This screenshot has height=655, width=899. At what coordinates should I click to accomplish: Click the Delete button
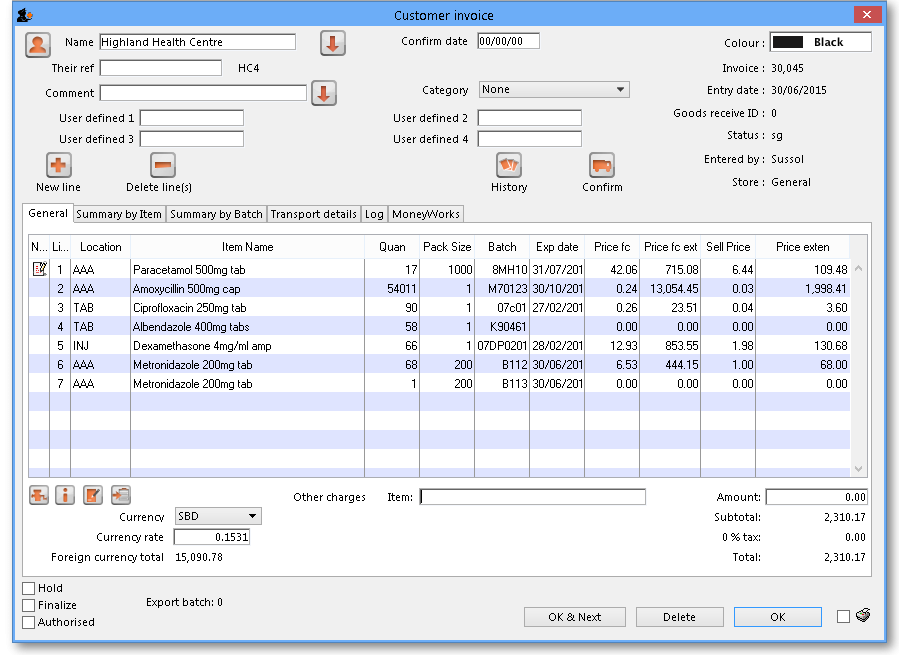(x=679, y=617)
